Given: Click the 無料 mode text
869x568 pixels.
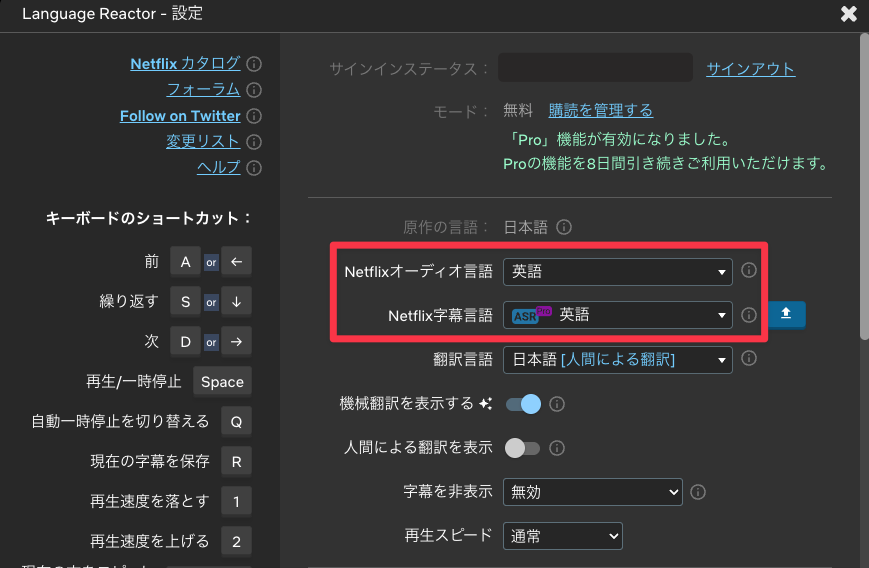Looking at the screenshot, I should 518,110.
